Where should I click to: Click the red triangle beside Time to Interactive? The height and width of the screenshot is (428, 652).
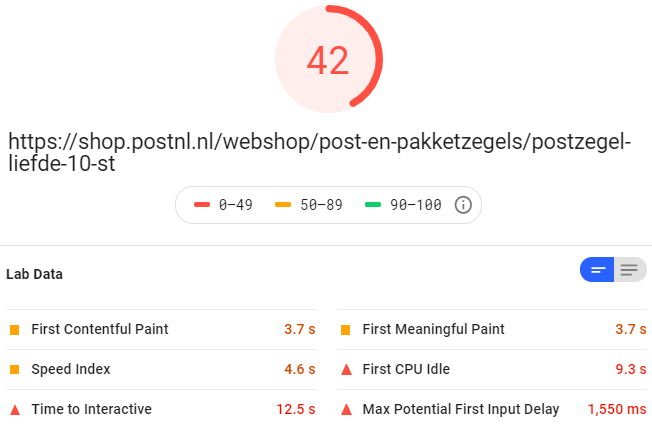click(x=15, y=410)
